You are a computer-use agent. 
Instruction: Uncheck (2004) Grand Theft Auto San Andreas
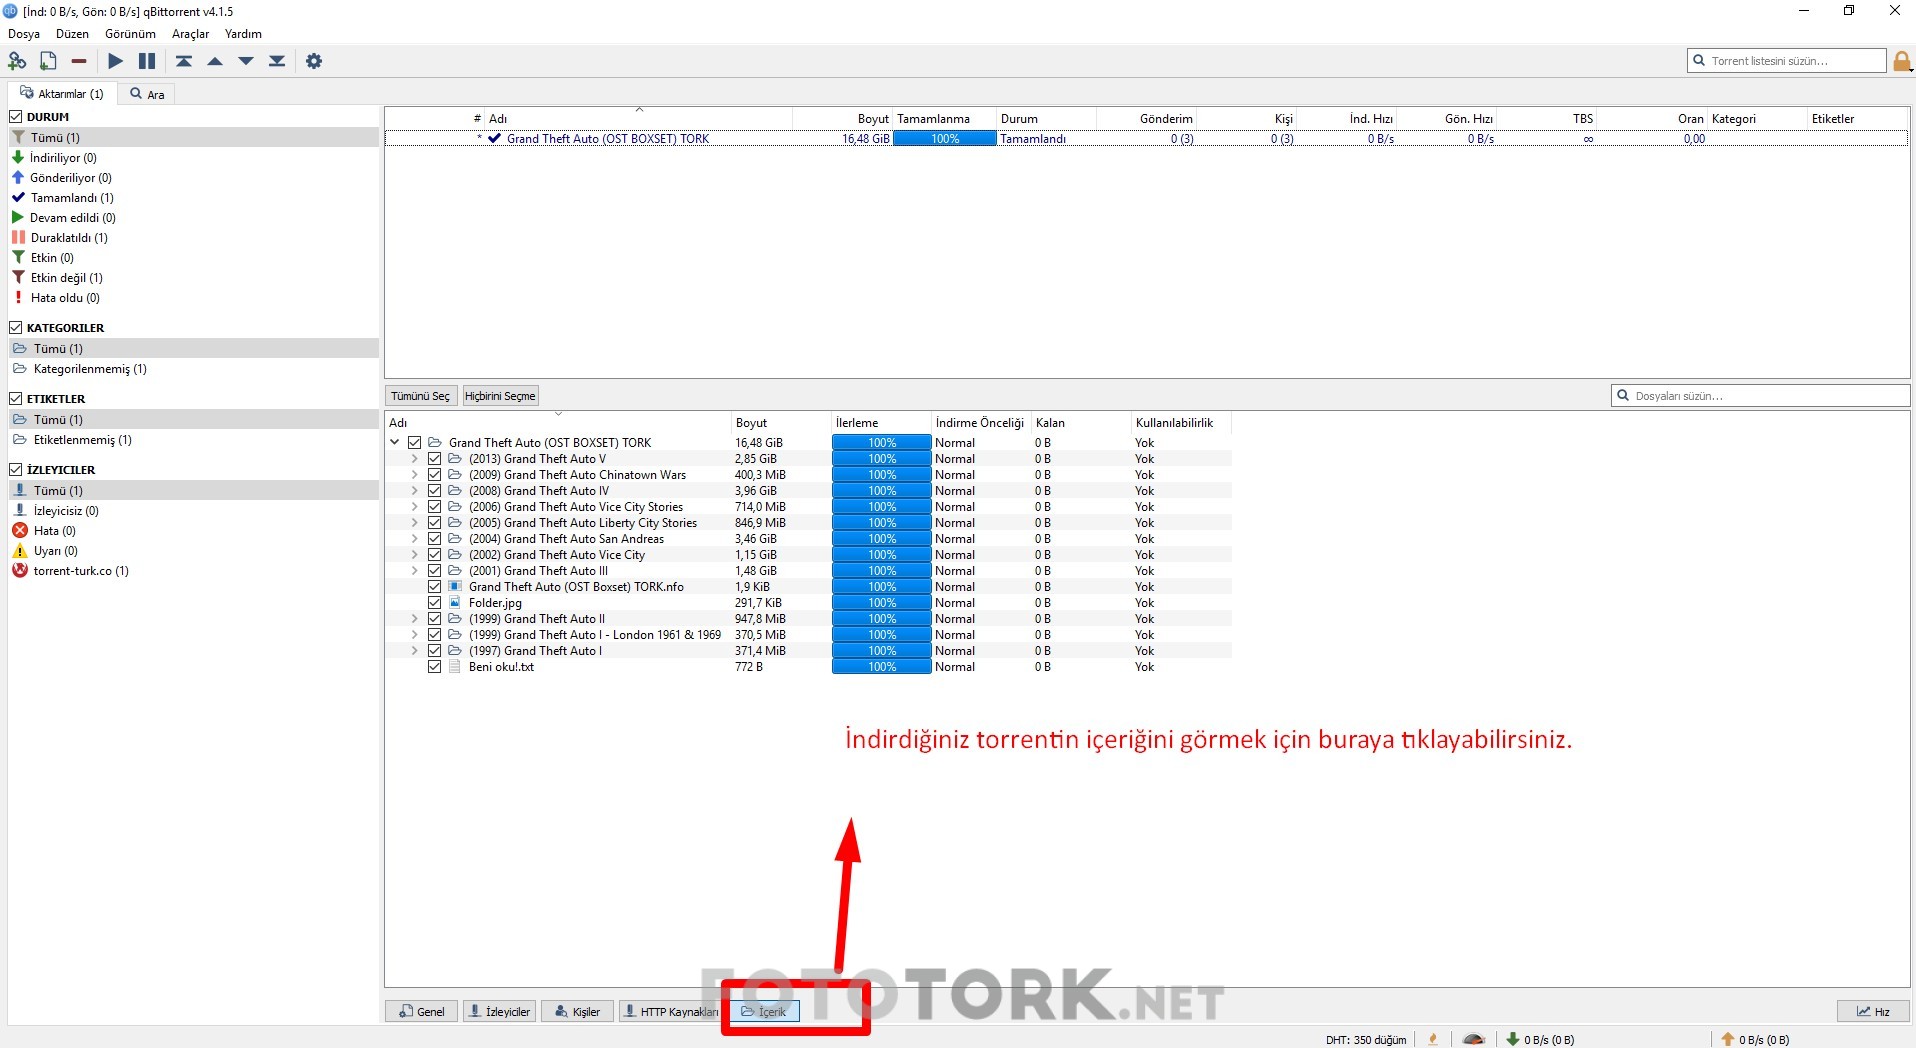pos(434,539)
